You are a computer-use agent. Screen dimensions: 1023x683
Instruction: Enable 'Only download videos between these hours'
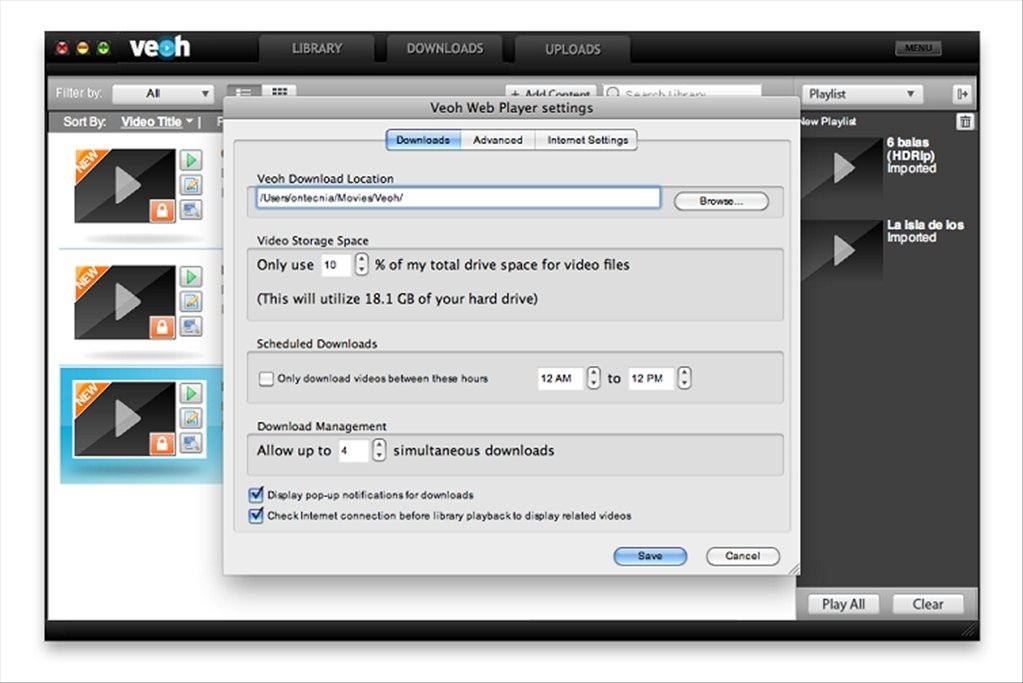click(266, 378)
